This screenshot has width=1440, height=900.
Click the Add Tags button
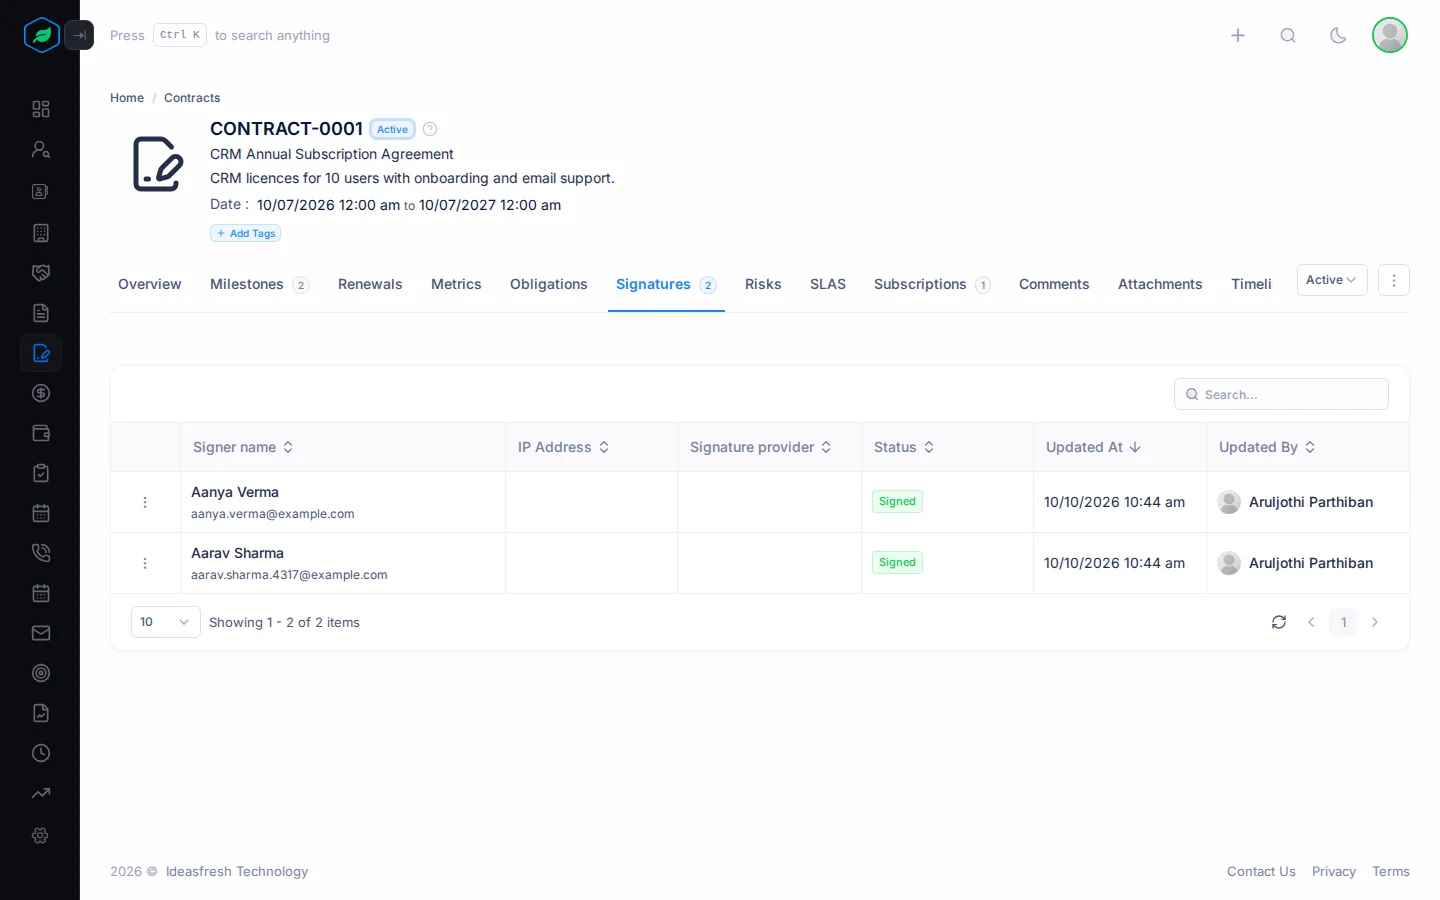click(246, 233)
